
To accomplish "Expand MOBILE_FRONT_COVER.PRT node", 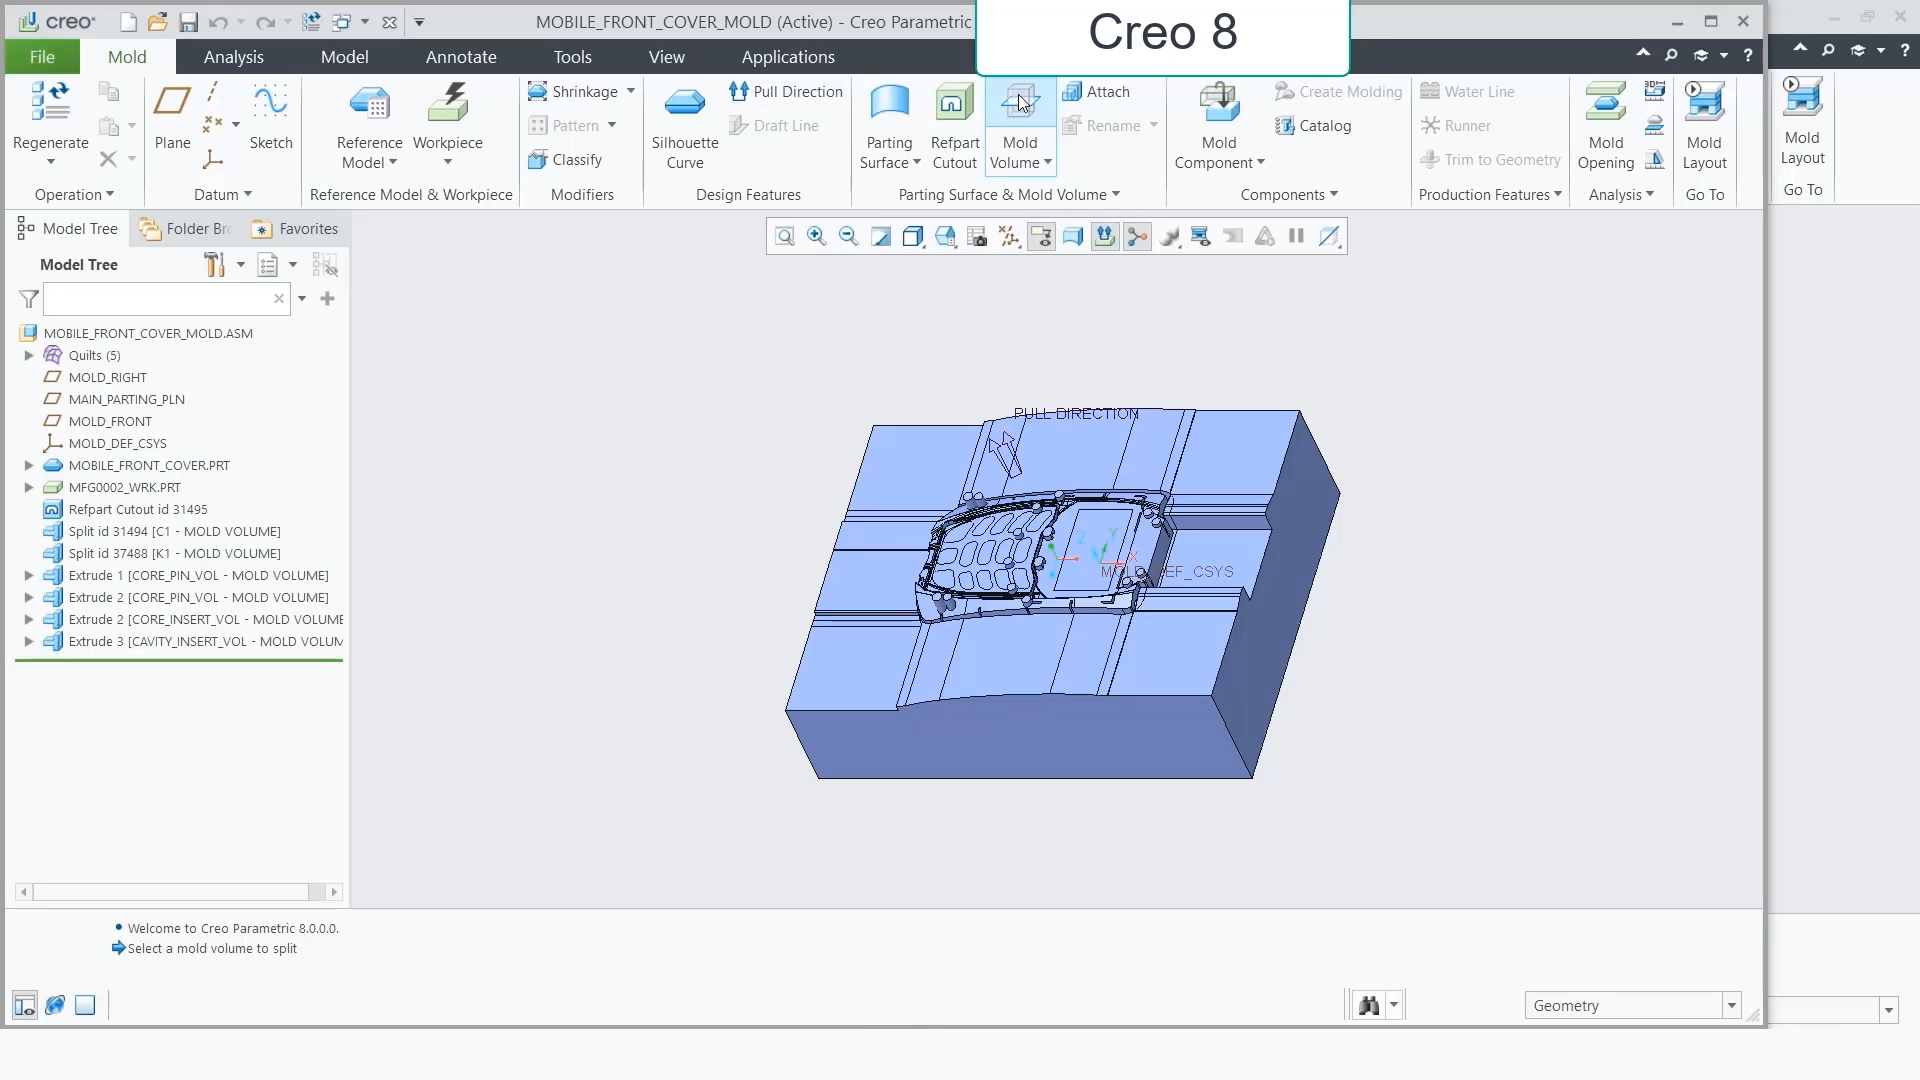I will pyautogui.click(x=29, y=465).
